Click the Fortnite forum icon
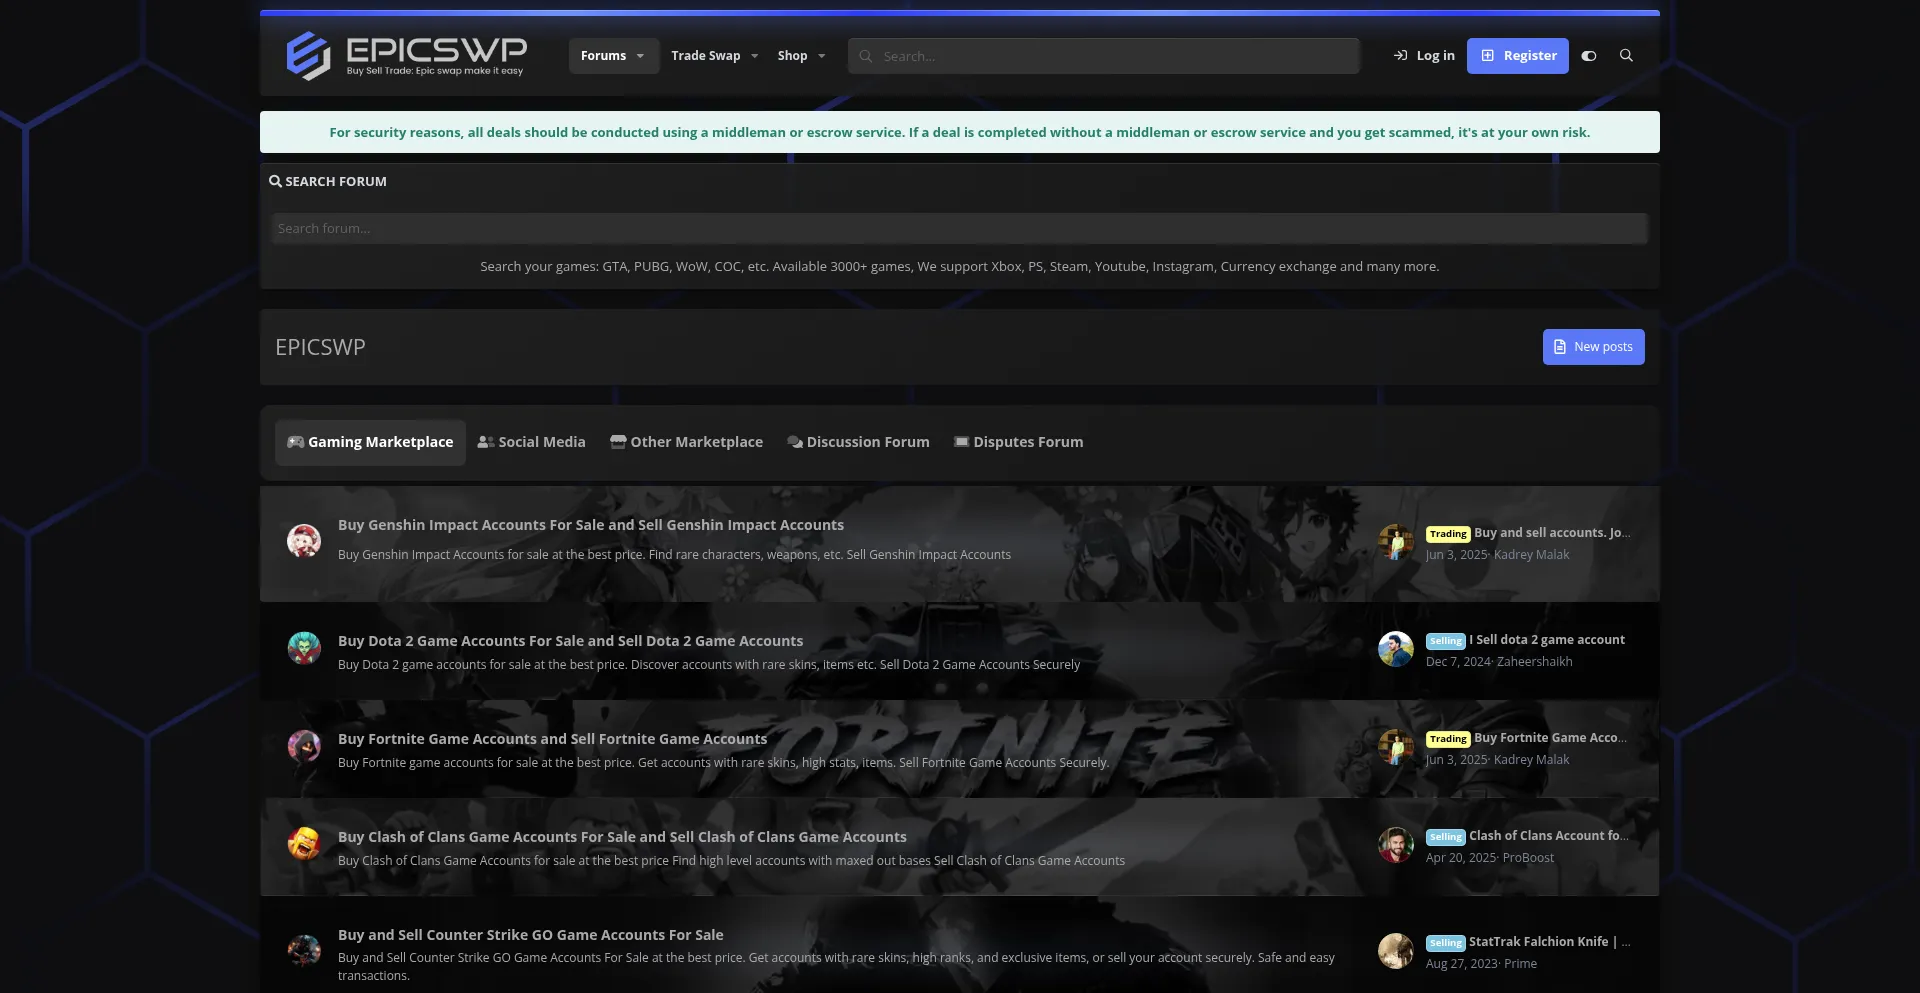Viewport: 1920px width, 993px height. [304, 747]
